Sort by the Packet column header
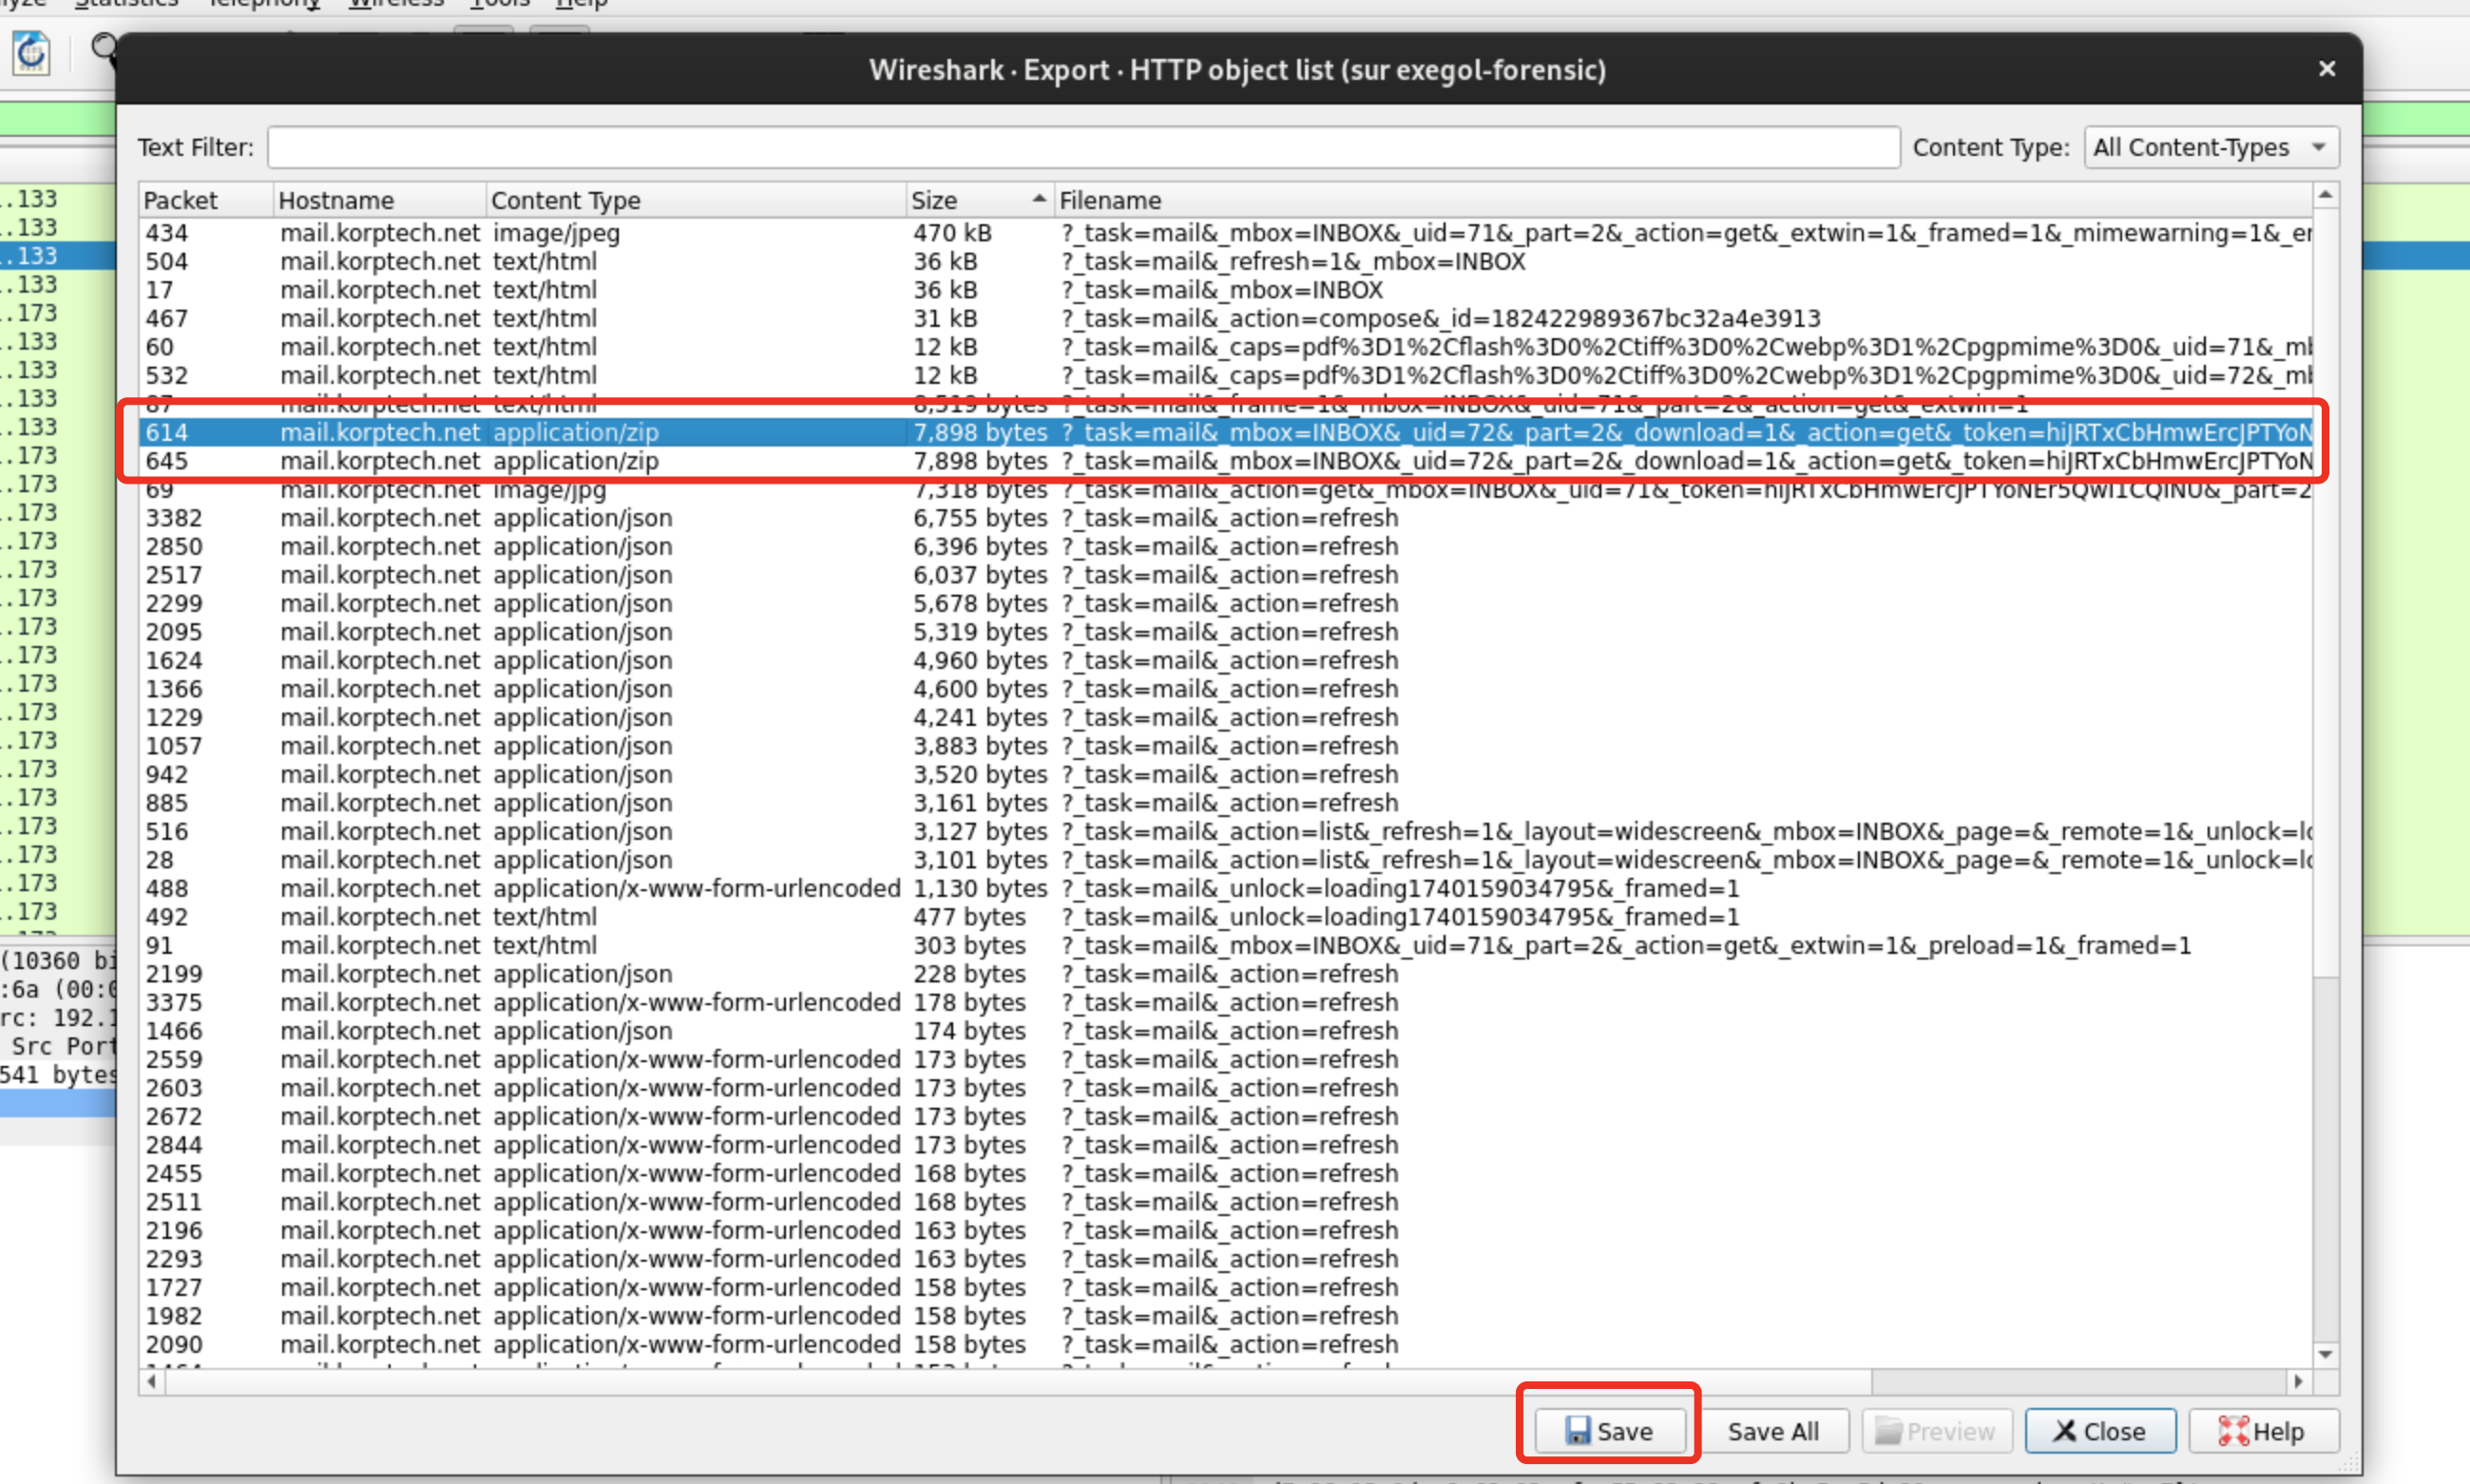Screen dimensions: 2470x1484 tap(206, 200)
